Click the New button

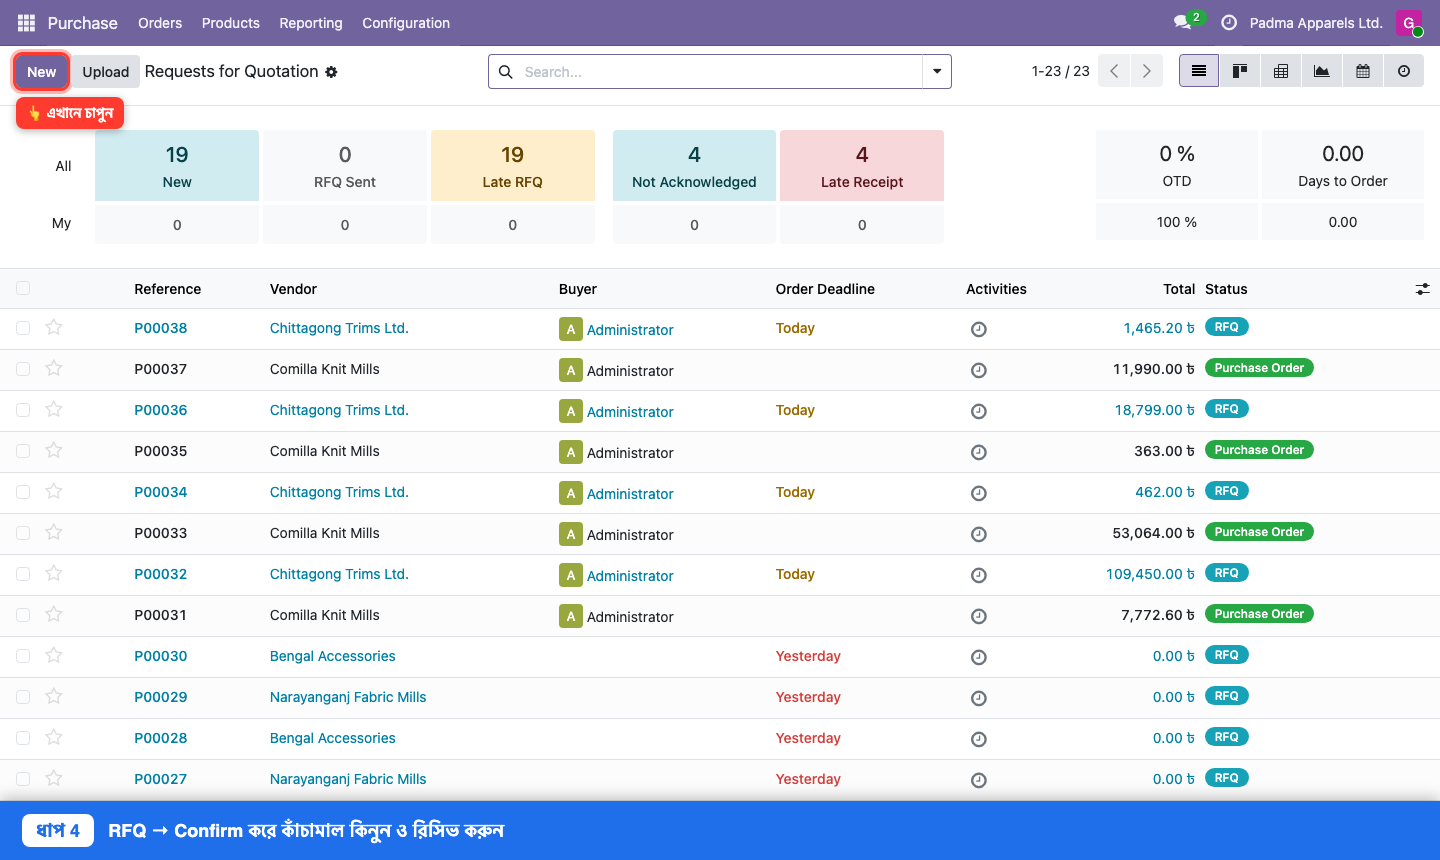[42, 71]
